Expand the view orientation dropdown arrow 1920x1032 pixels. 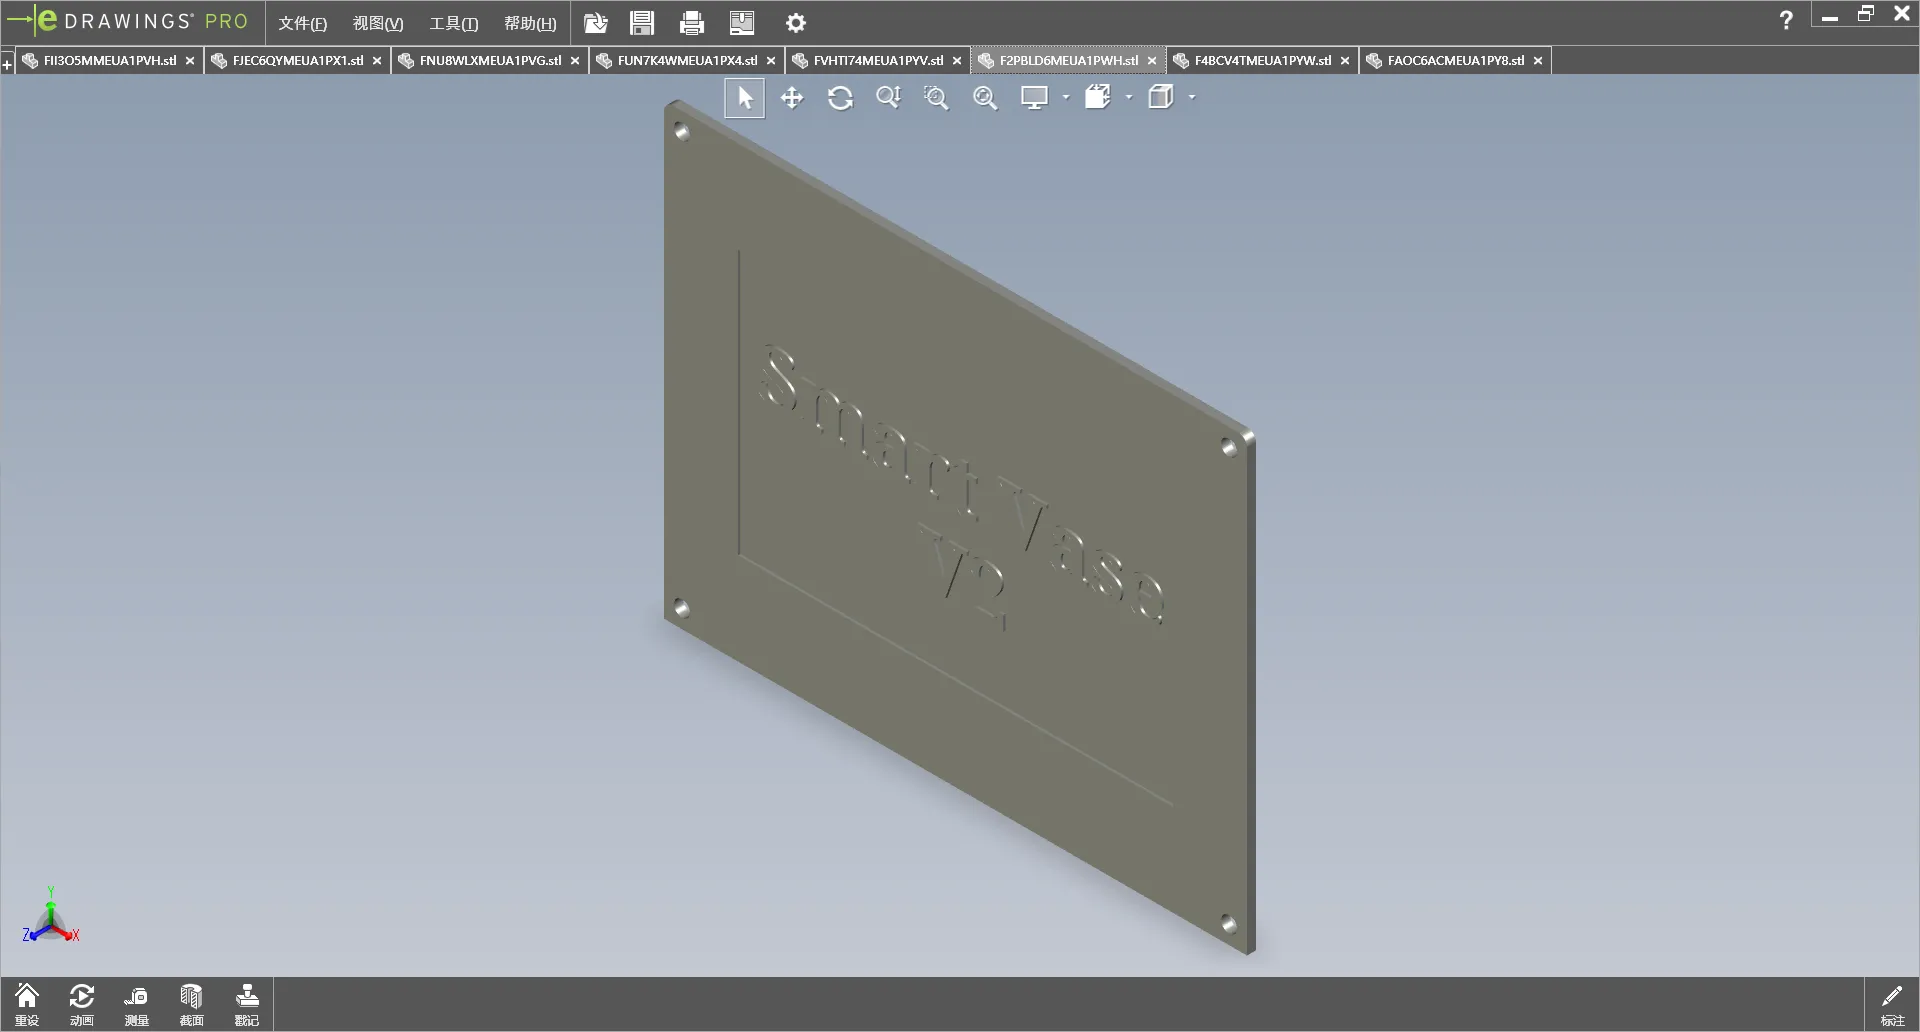click(1129, 98)
